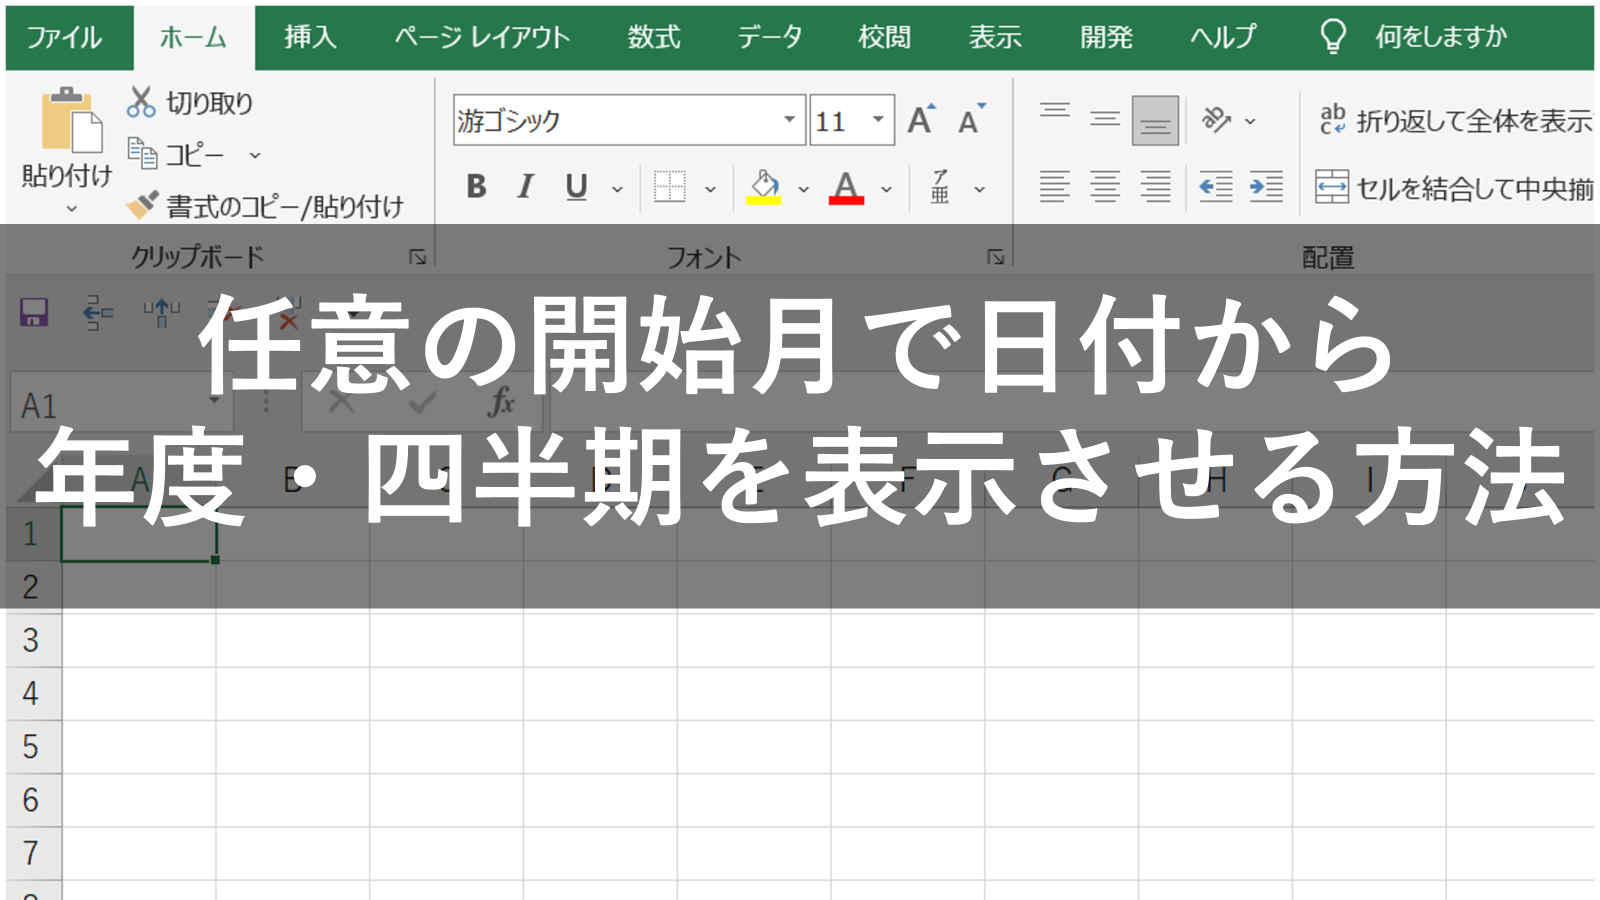Open the ファイル tab

pos(64,38)
